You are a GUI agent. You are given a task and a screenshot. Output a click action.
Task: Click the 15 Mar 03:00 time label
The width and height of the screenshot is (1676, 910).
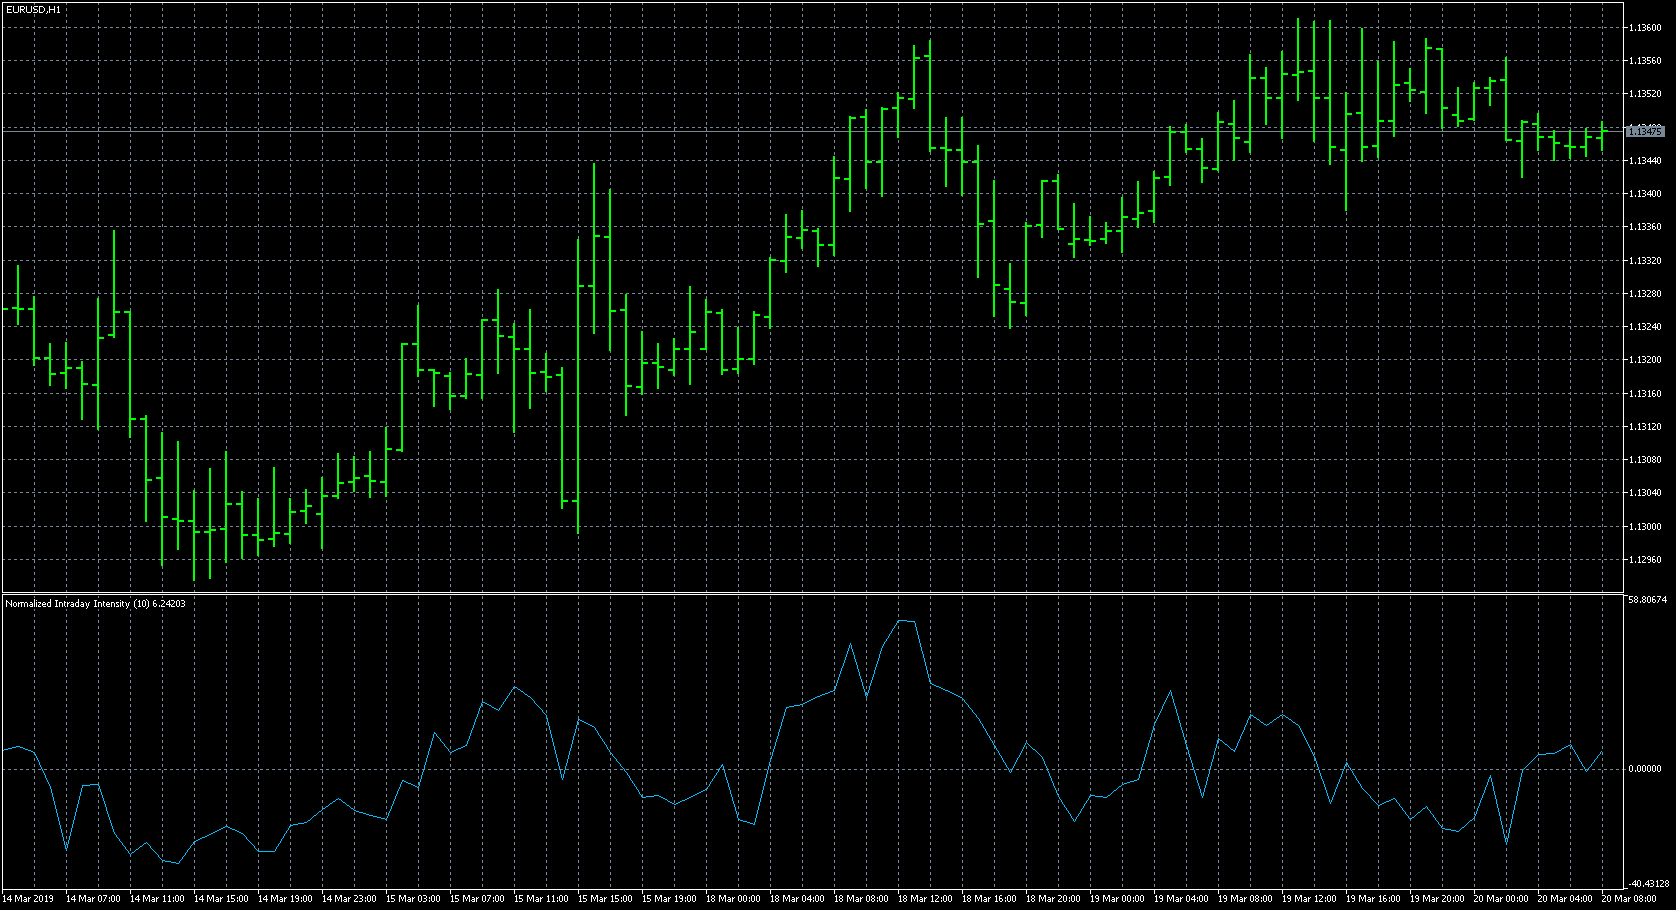[x=413, y=899]
